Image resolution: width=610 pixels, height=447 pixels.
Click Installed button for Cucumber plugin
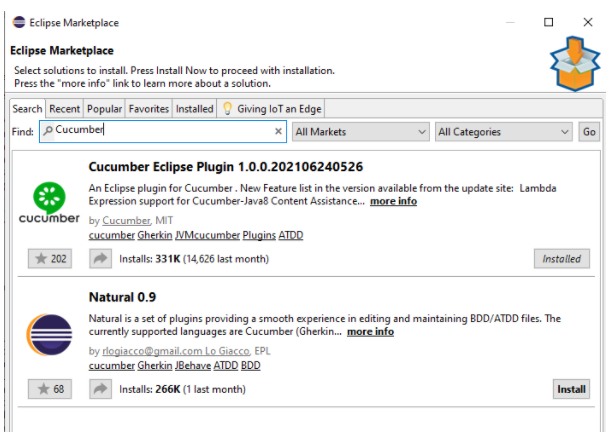click(x=562, y=259)
